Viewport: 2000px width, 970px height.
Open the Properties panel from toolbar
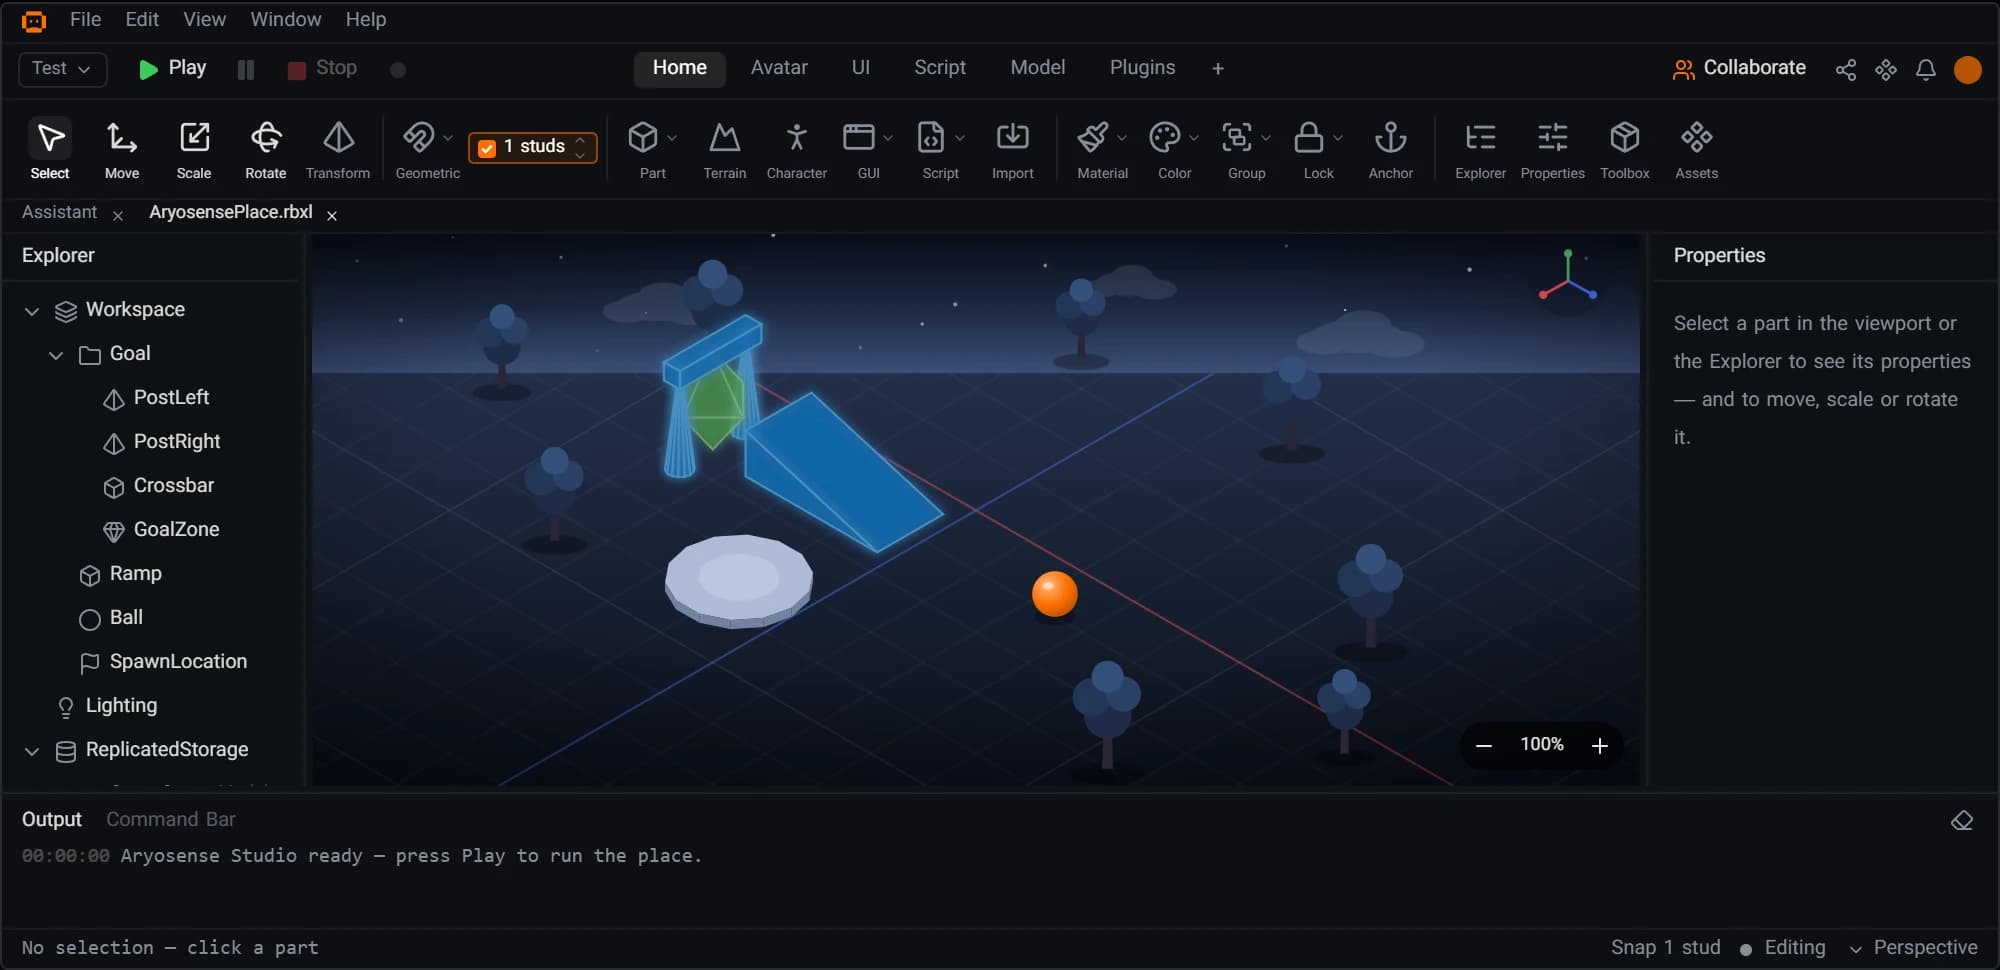1553,150
